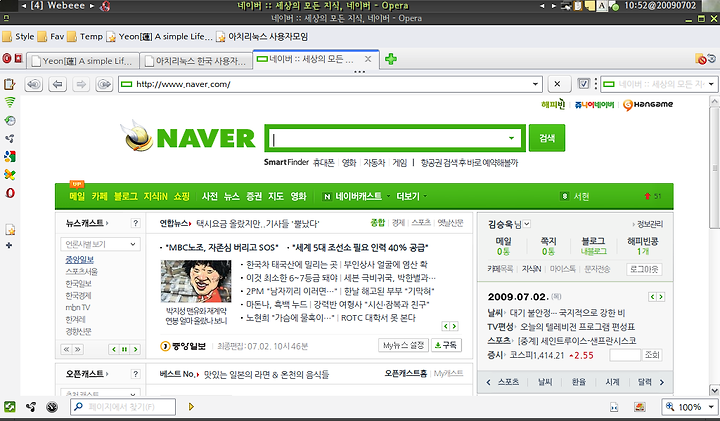Image resolution: width=720 pixels, height=421 pixels.
Task: Click the My뉴스 설정 button
Action: coord(404,345)
